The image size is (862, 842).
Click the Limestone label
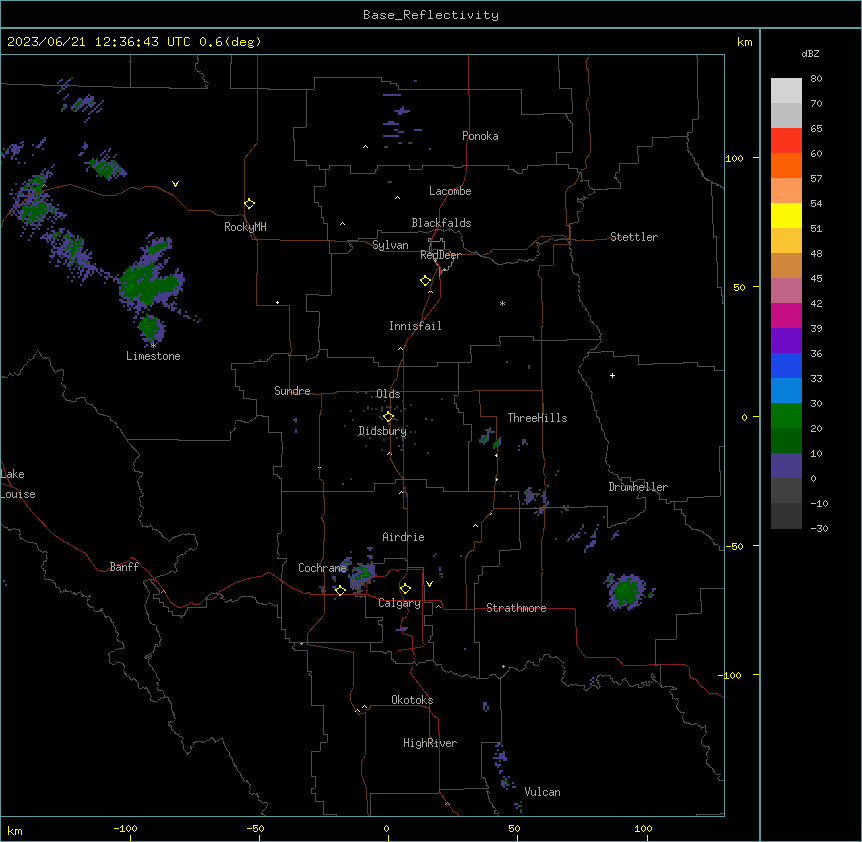pos(153,356)
